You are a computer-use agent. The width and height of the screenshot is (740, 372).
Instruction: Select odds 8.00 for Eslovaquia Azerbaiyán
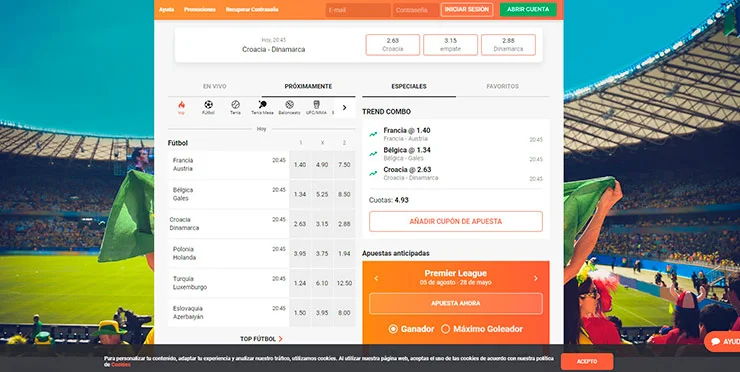[x=344, y=313]
